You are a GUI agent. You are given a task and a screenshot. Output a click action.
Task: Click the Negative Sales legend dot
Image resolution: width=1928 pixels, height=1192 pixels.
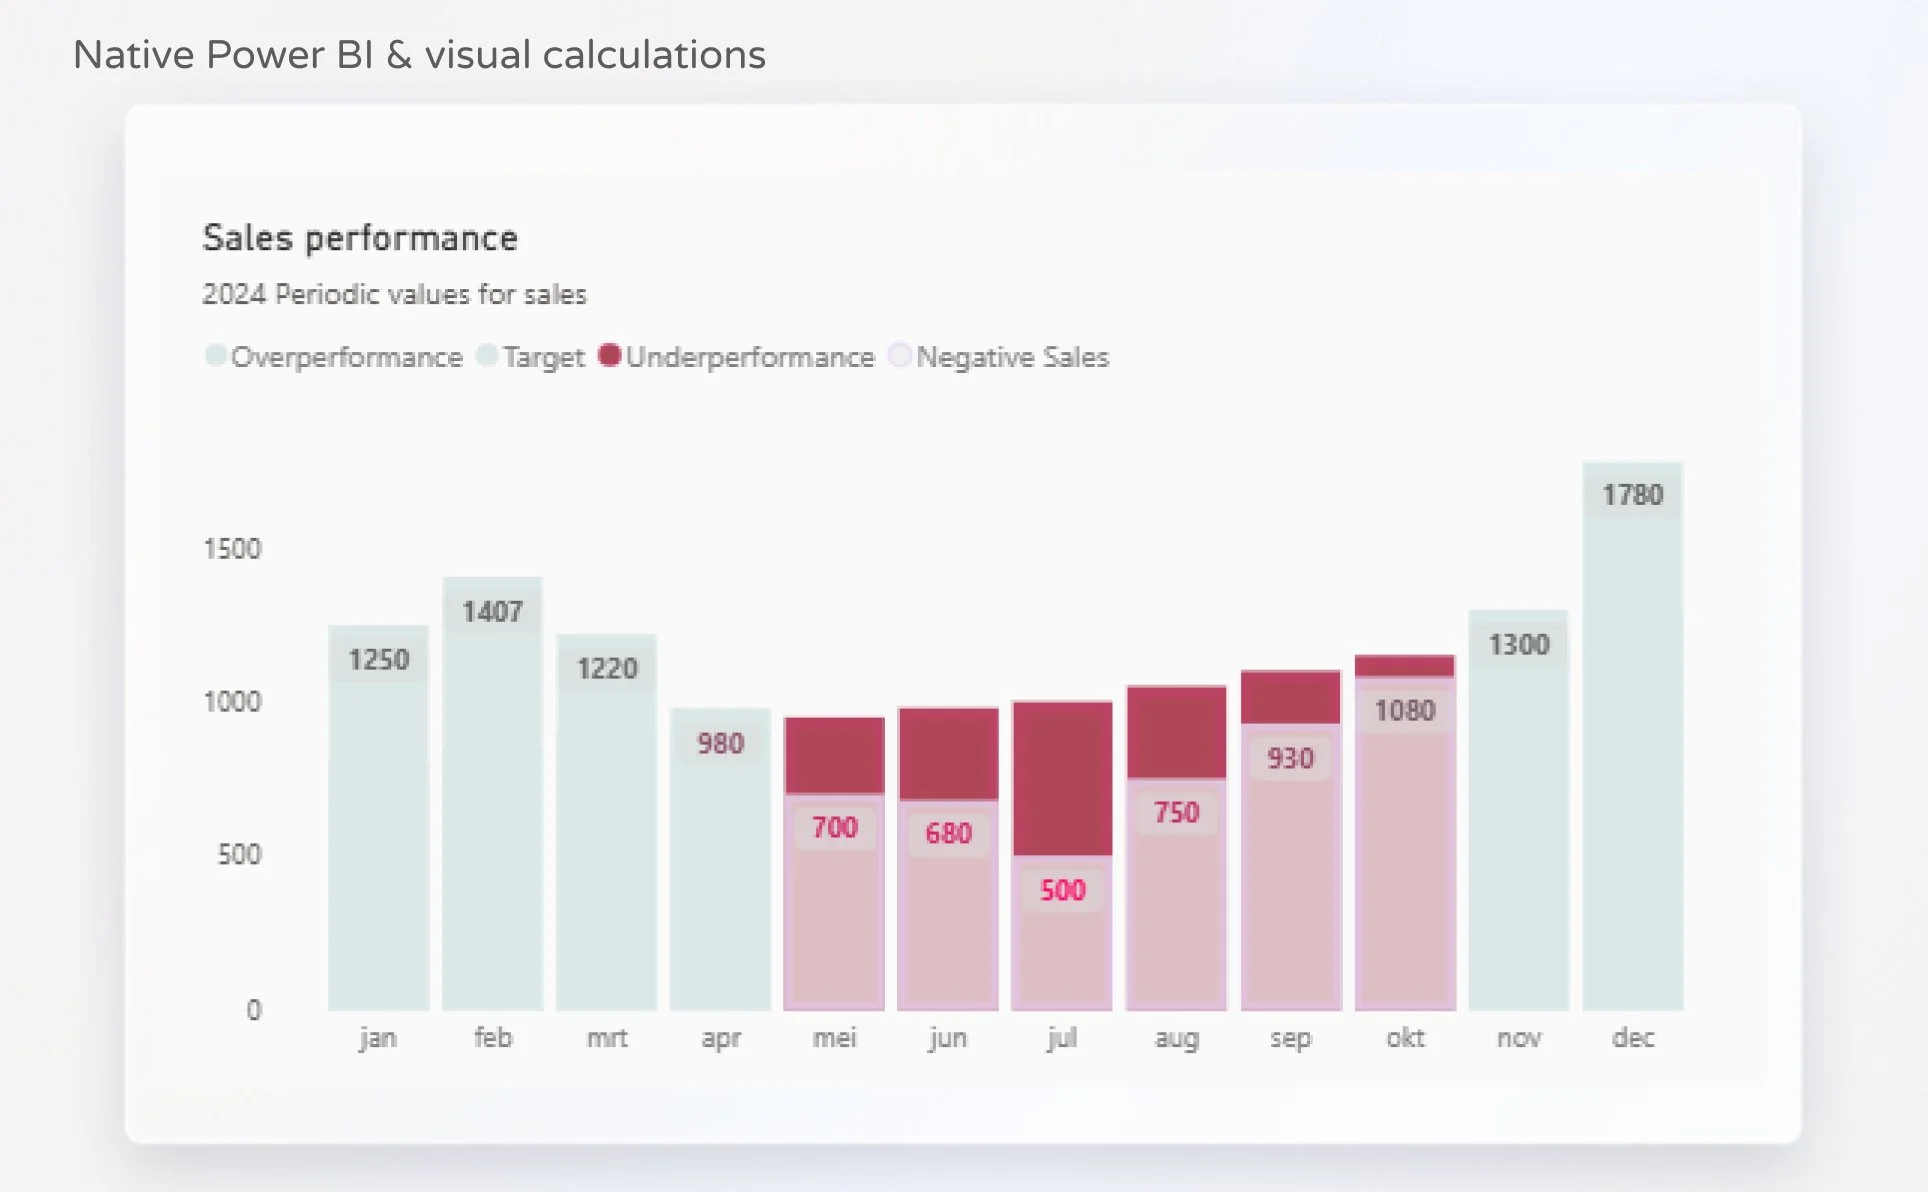tap(900, 355)
